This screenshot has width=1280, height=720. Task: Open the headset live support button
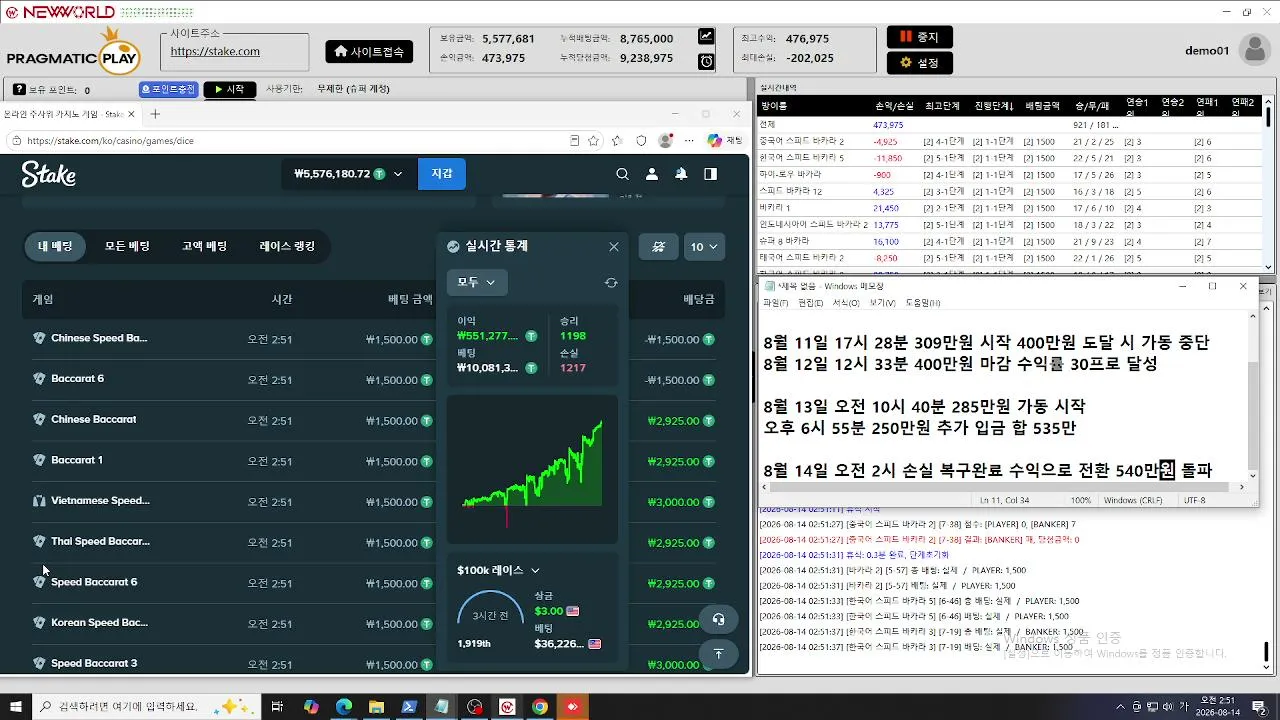coord(718,619)
